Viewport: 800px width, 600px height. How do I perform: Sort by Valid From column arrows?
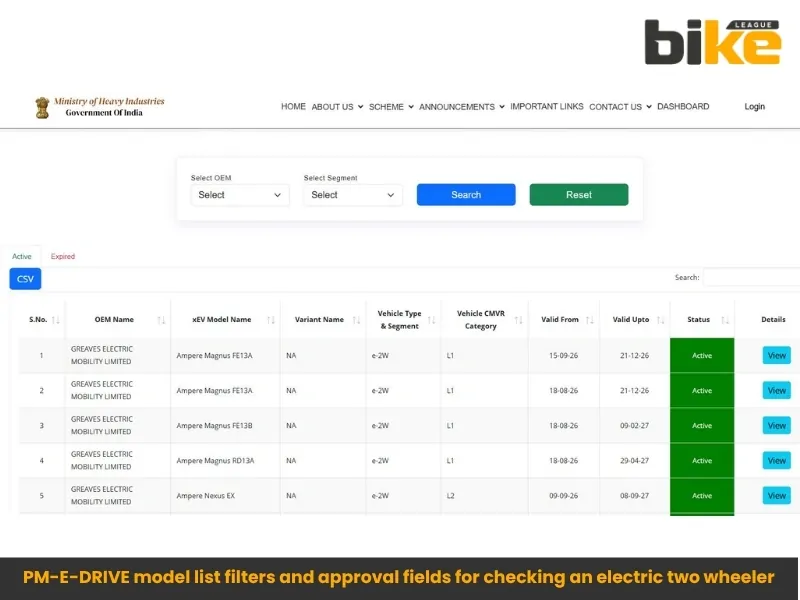pyautogui.click(x=590, y=320)
